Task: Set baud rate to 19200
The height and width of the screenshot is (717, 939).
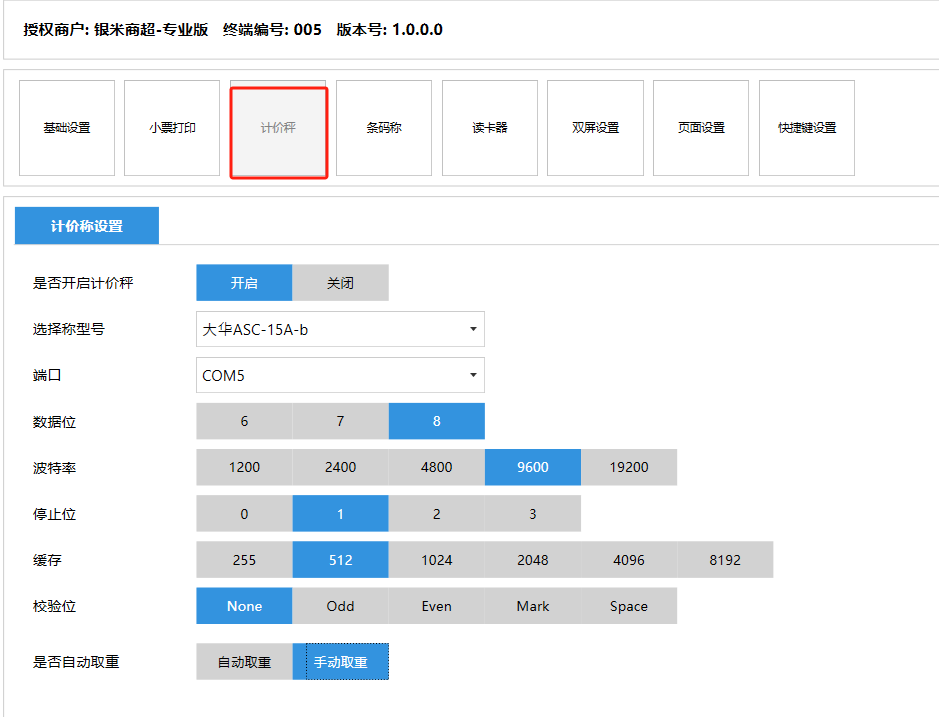Action: [628, 467]
